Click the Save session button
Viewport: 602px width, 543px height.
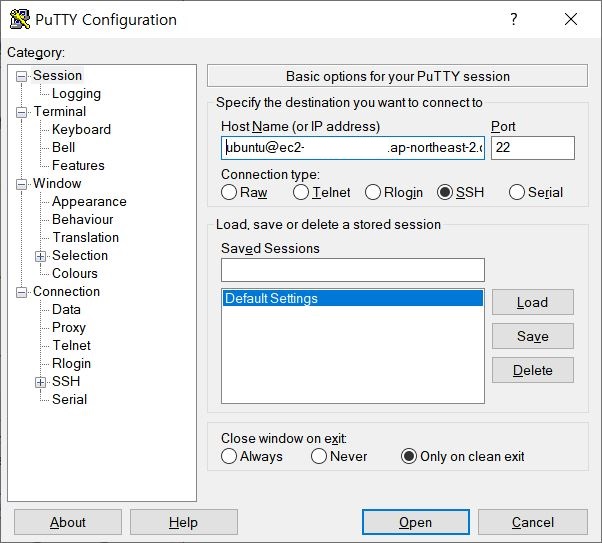click(x=532, y=336)
